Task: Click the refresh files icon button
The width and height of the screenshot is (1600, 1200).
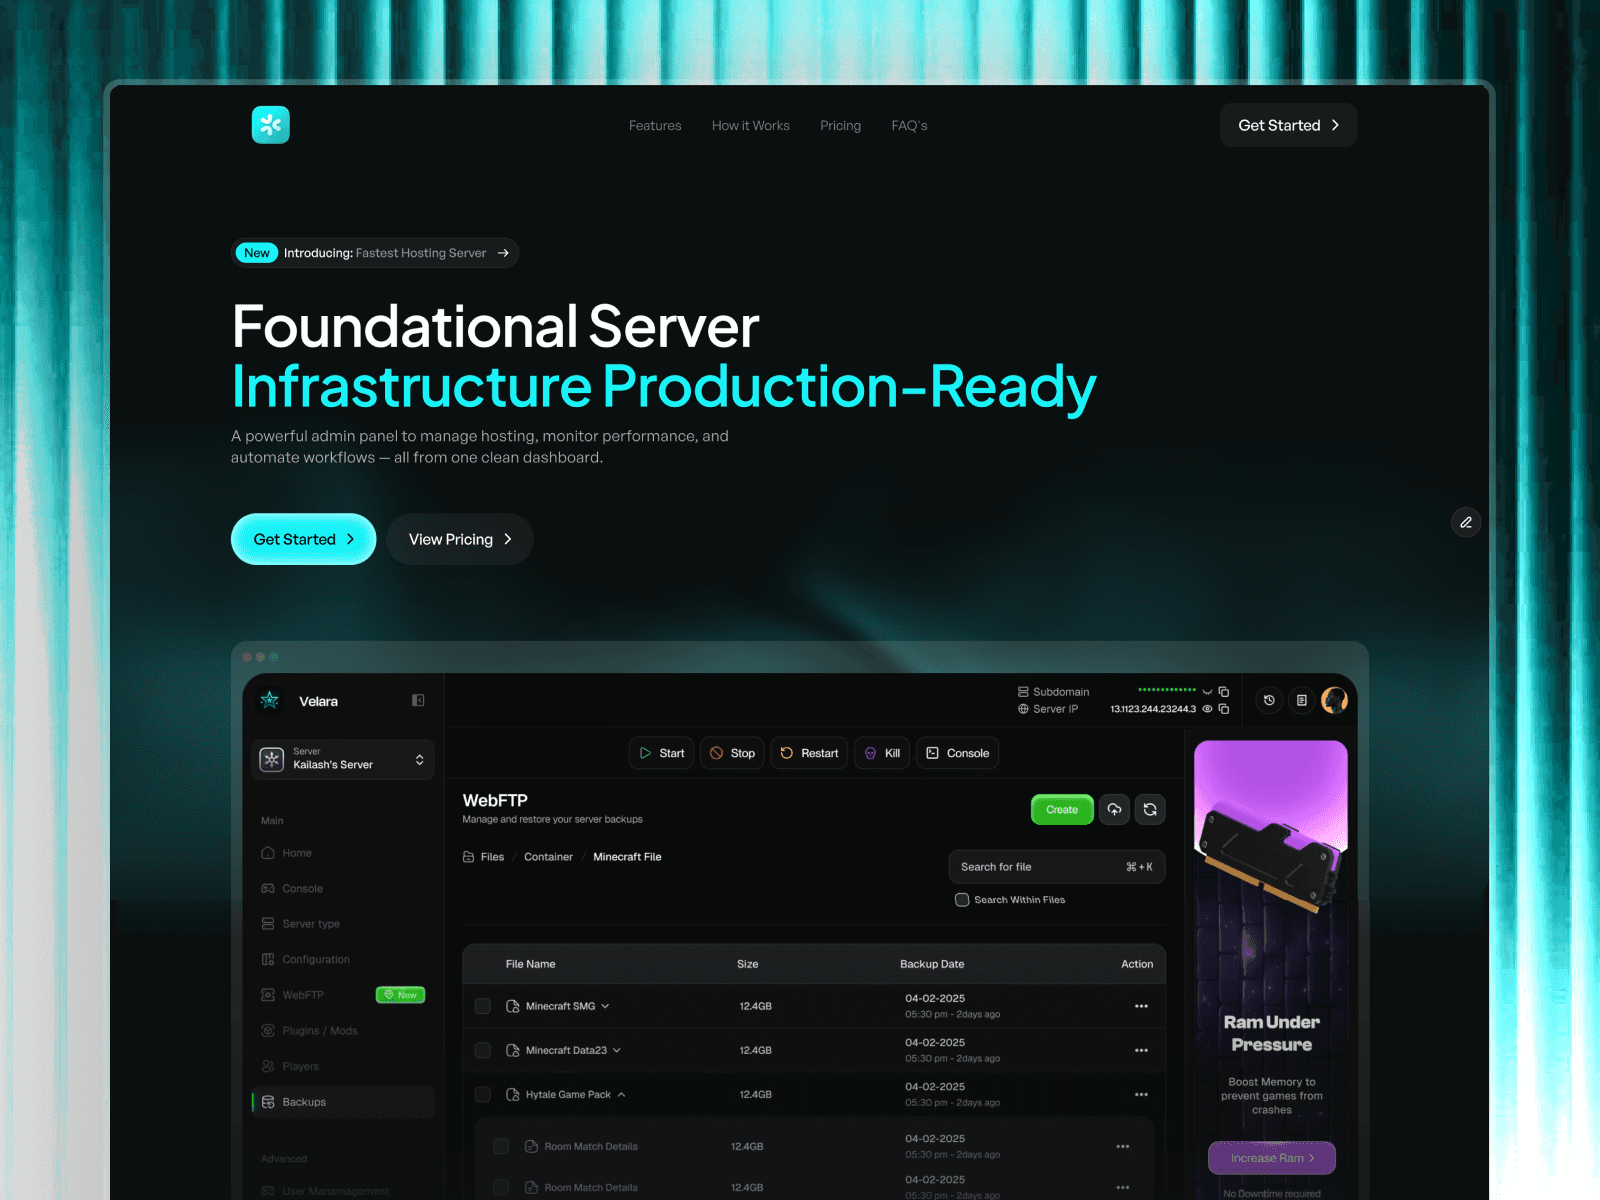Action: point(1150,810)
